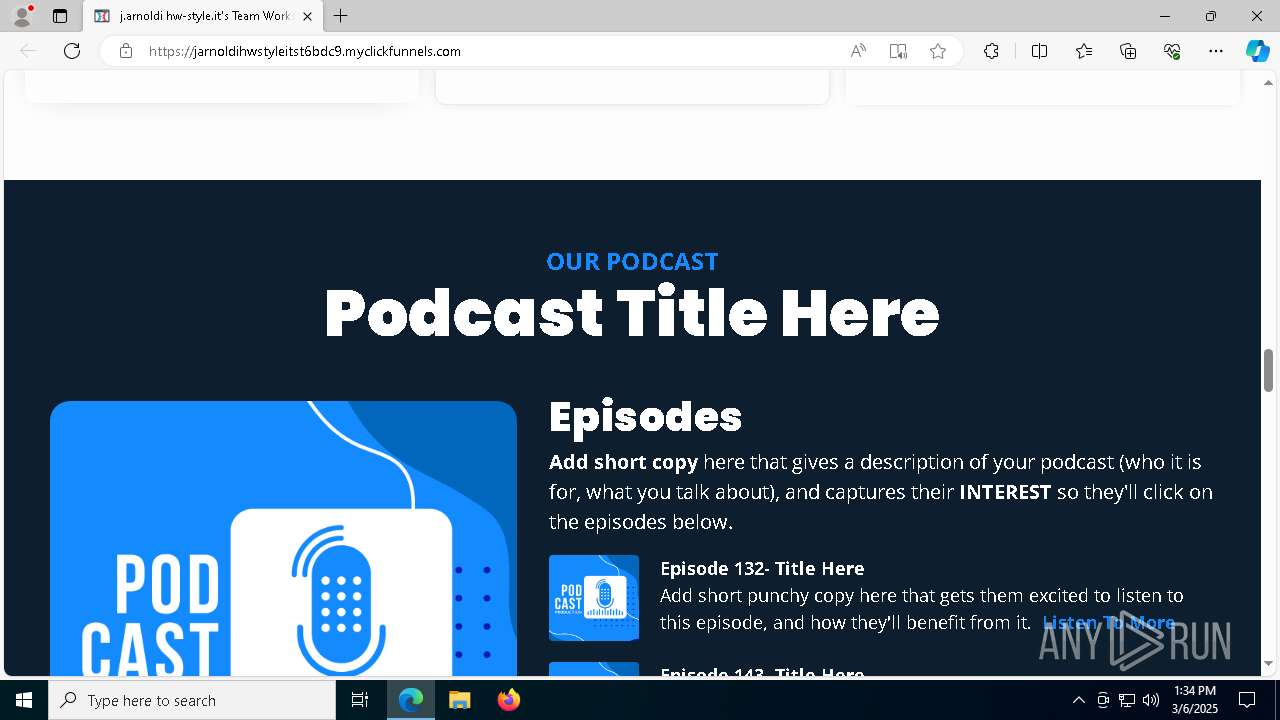This screenshot has width=1280, height=720.
Task: Select the Team Work browser tab
Action: (203, 16)
